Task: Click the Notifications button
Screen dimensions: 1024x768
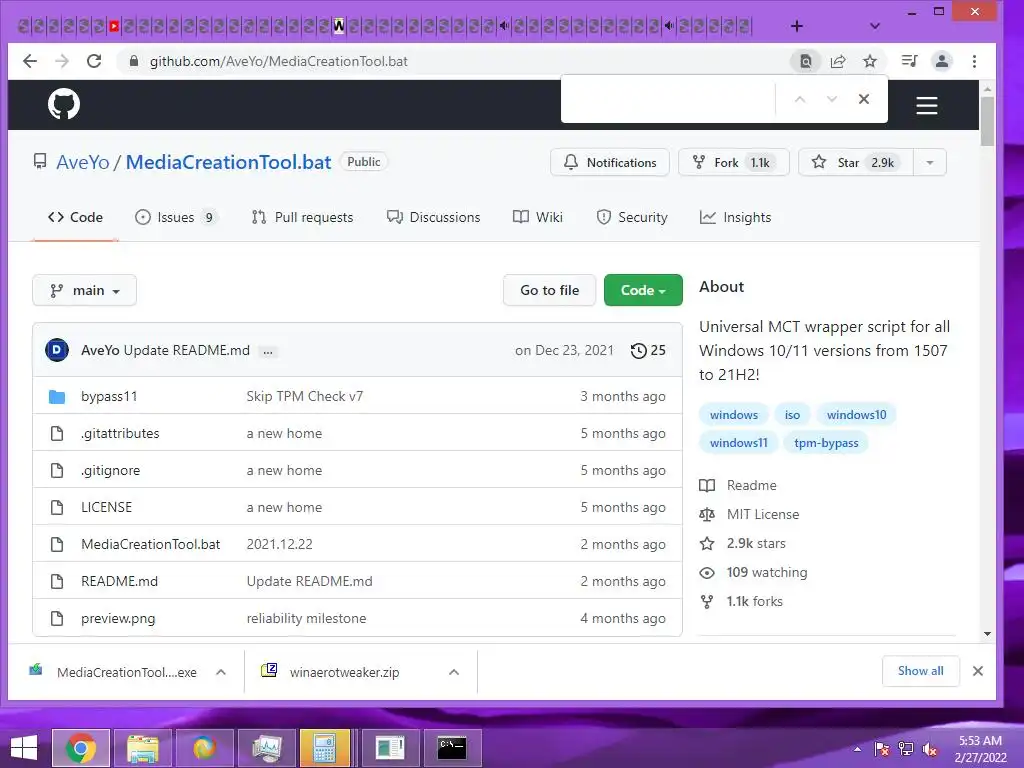Action: (610, 163)
